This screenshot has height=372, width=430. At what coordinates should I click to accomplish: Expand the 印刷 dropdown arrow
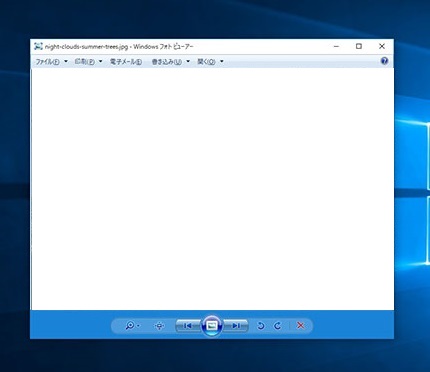pos(100,61)
